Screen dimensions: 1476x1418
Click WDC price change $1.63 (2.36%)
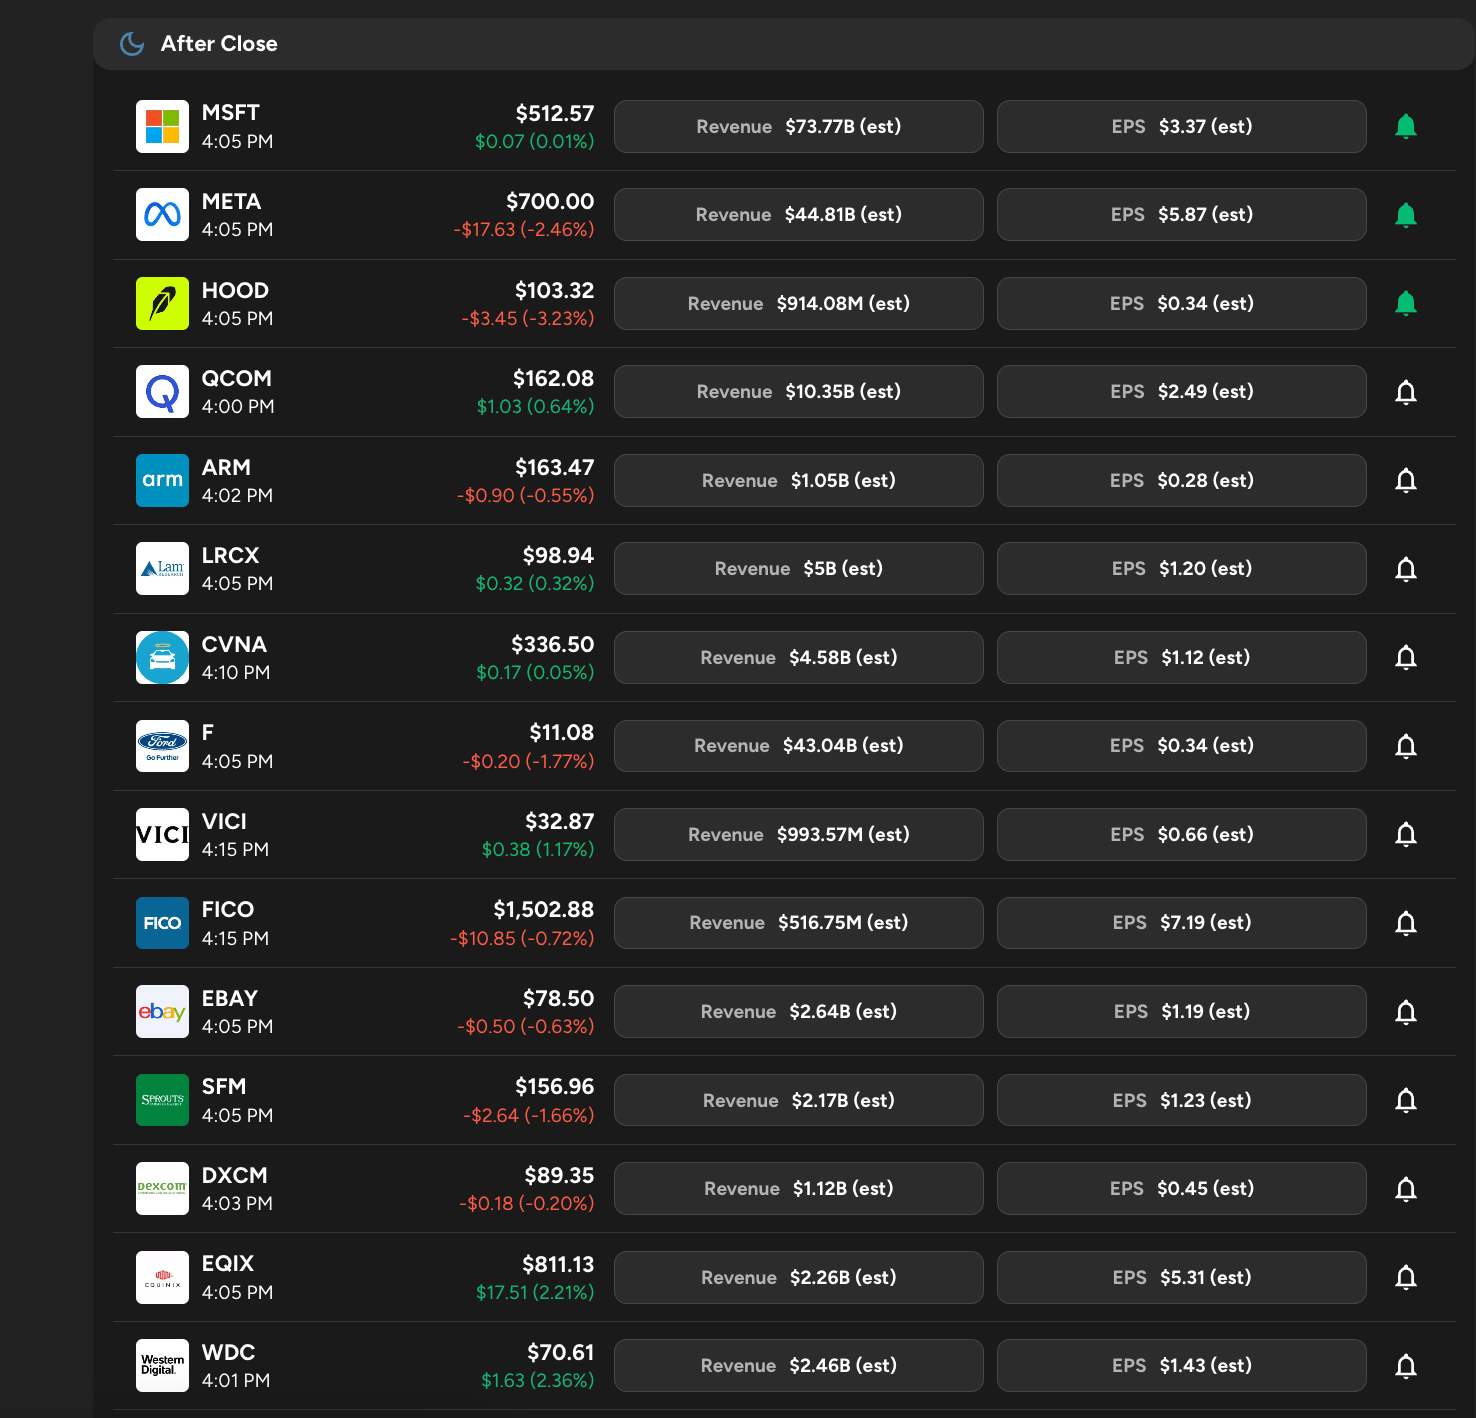[538, 1381]
